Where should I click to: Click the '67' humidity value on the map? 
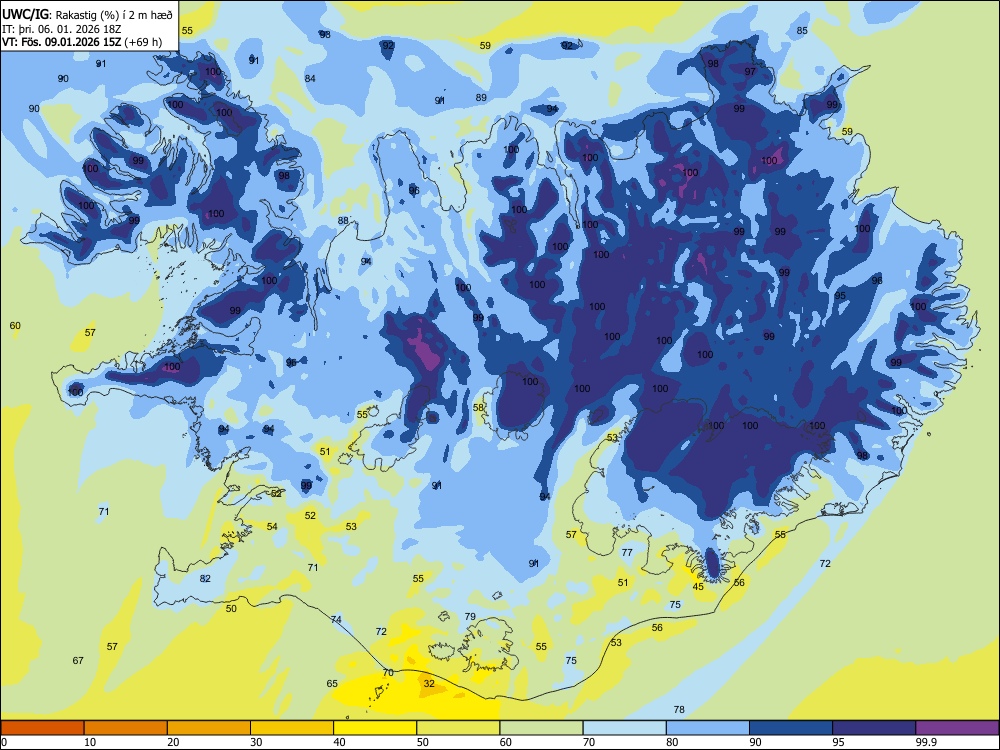pyautogui.click(x=78, y=661)
